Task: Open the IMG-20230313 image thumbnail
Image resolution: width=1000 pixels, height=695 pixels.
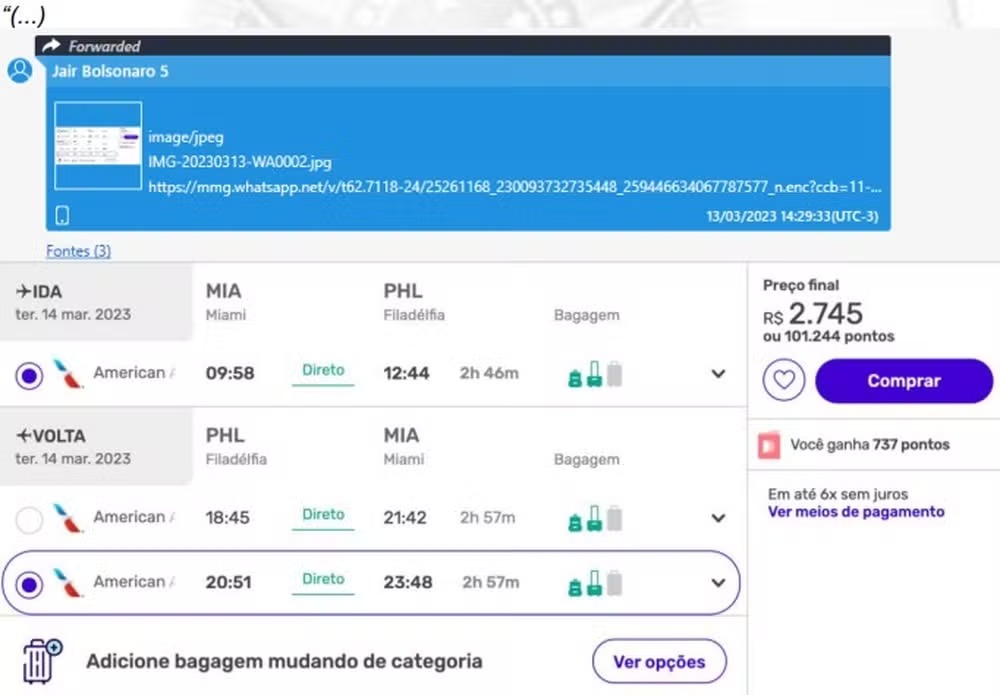Action: click(98, 146)
